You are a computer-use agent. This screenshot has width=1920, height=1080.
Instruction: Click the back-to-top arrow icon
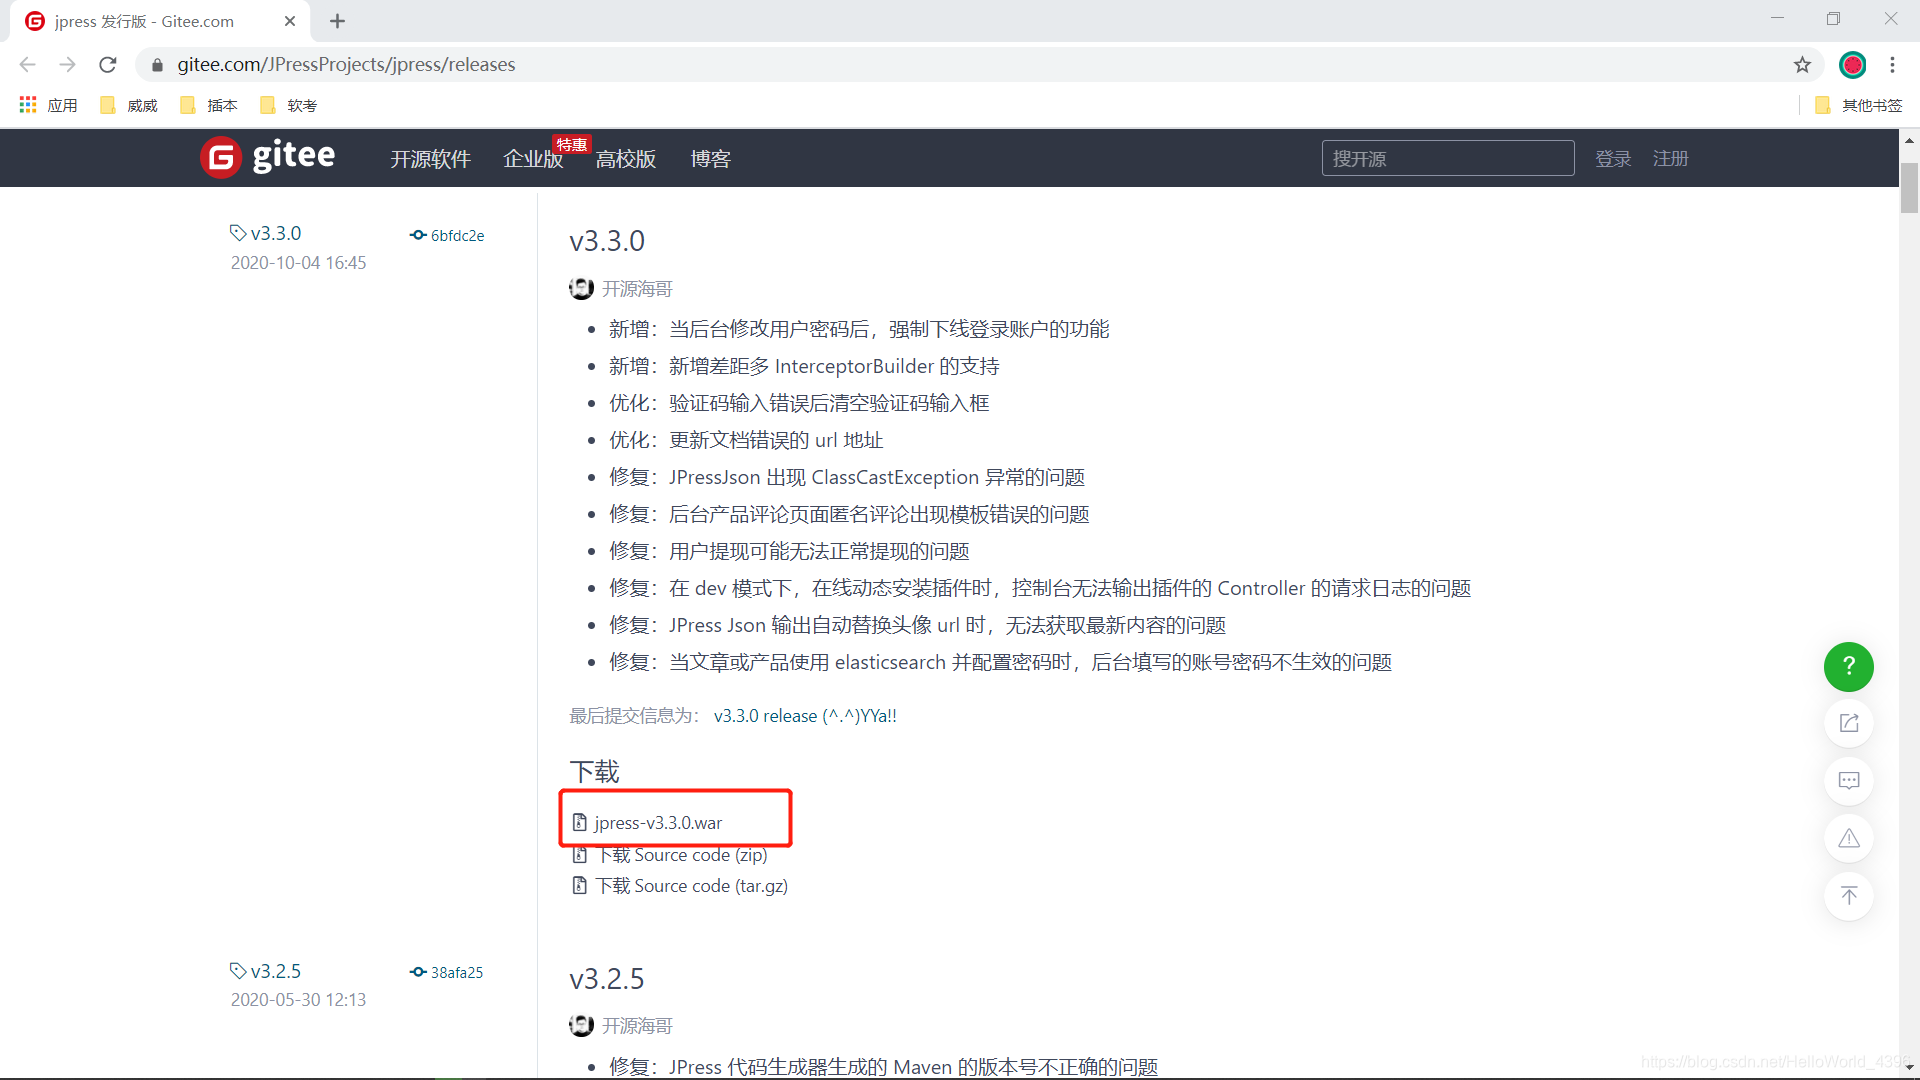[x=1848, y=895]
